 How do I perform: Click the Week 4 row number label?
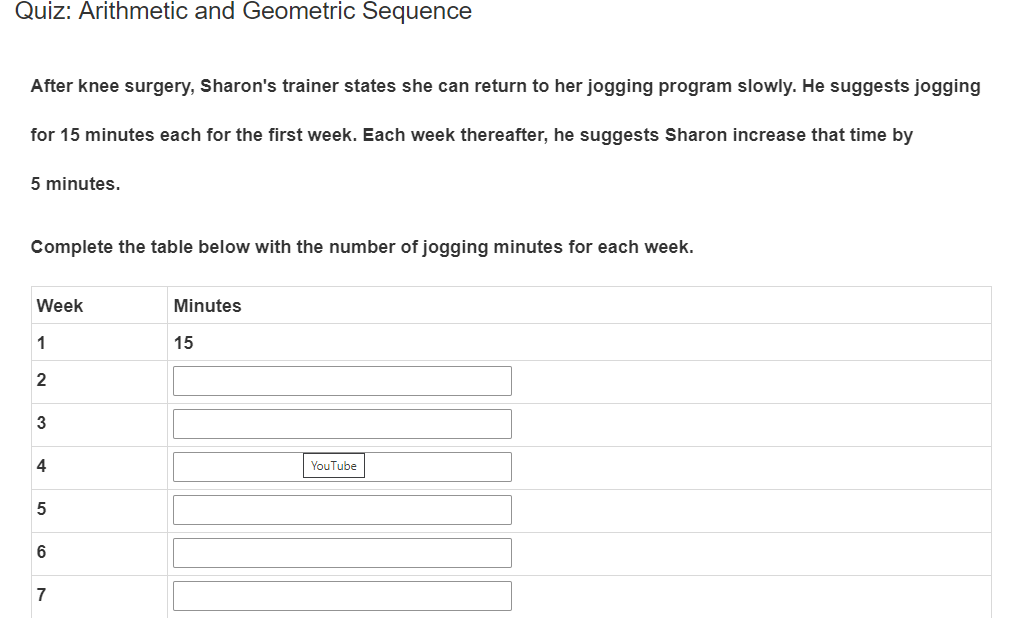(x=41, y=466)
